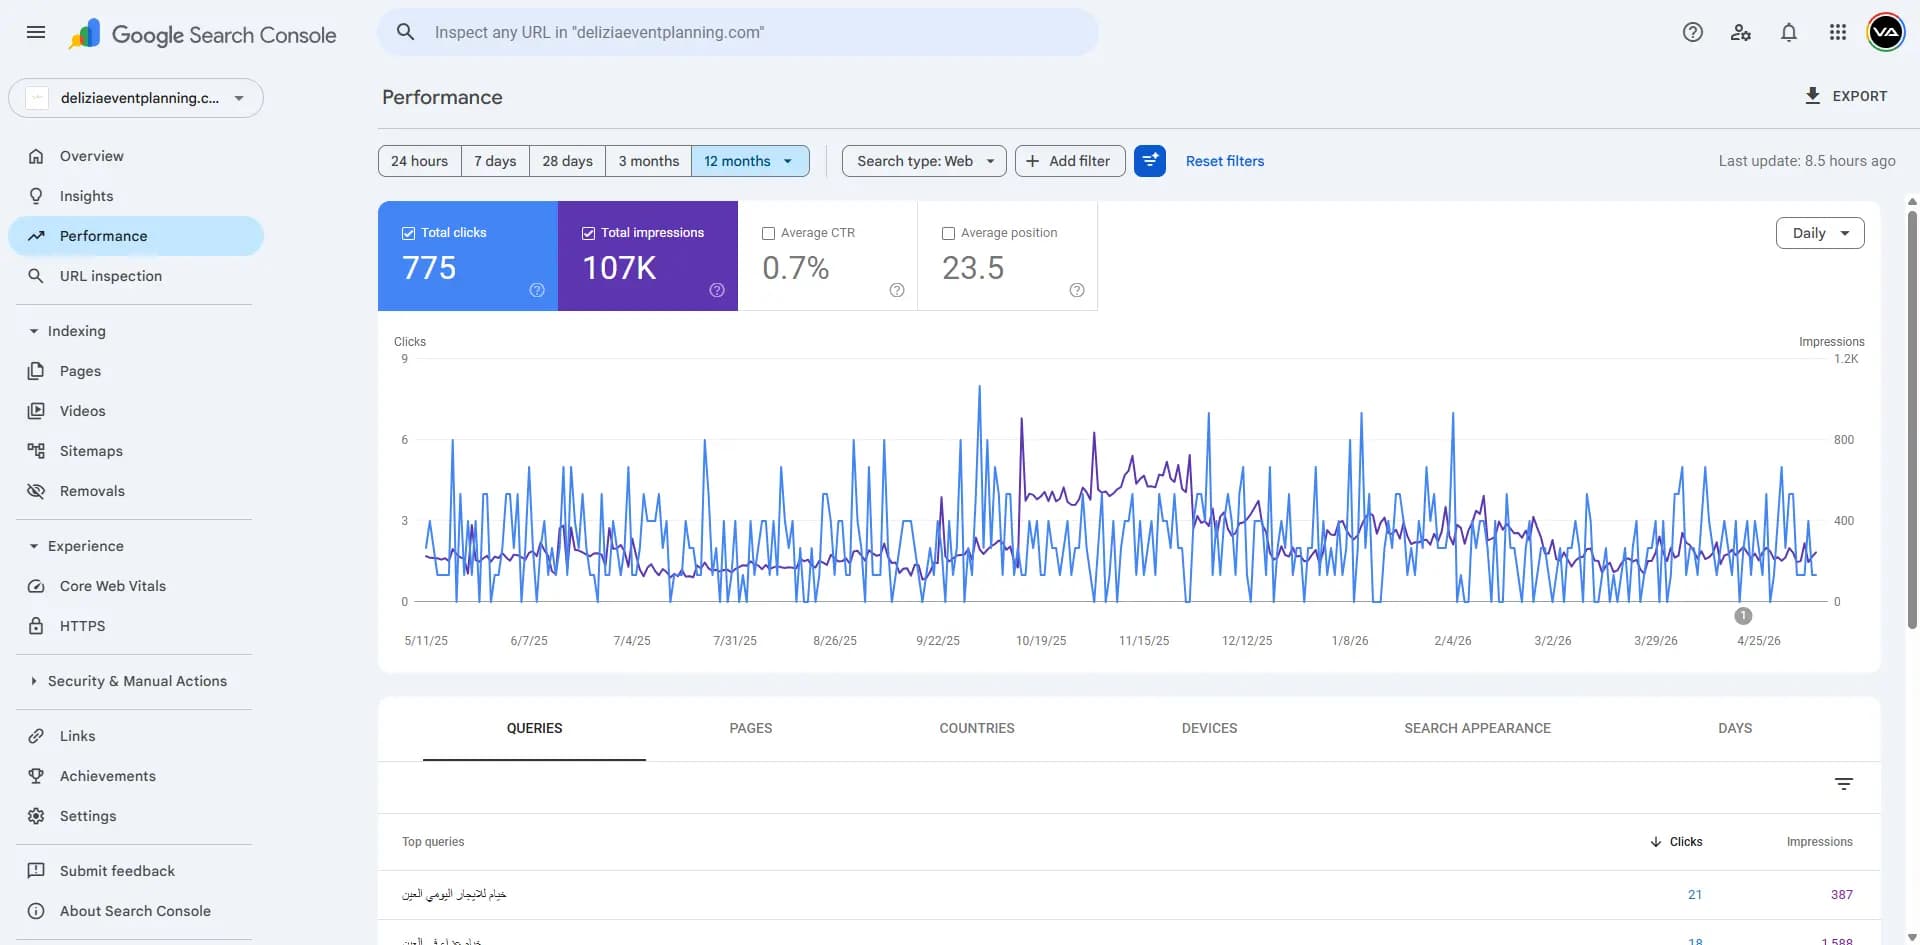This screenshot has width=1920, height=945.
Task: Switch to the Devices tab
Action: point(1209,728)
